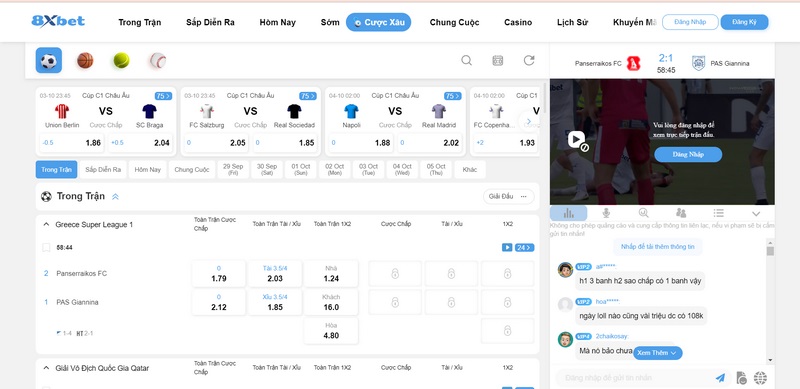
Task: Select the Trong Trận filter tab
Action: click(56, 169)
